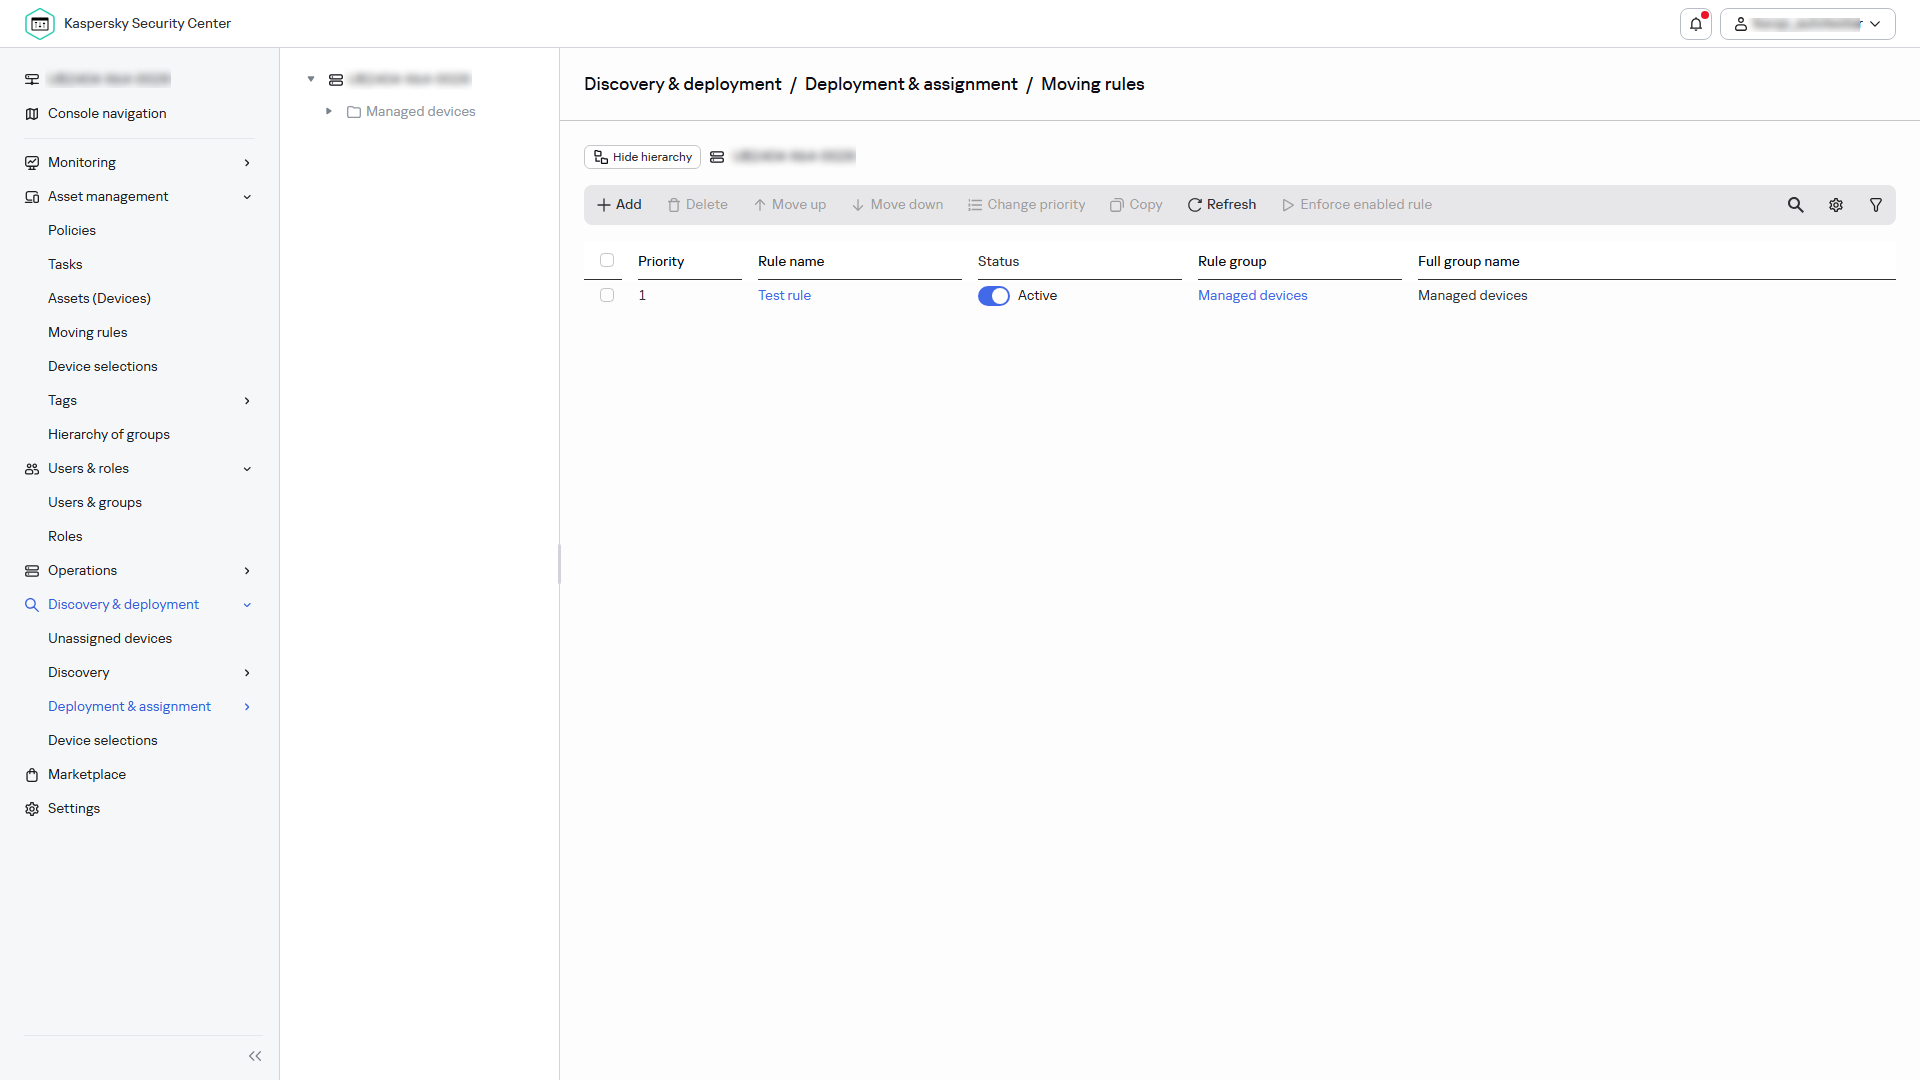This screenshot has height=1080, width=1920.
Task: Collapse the Asset management section chevron
Action: tap(247, 197)
